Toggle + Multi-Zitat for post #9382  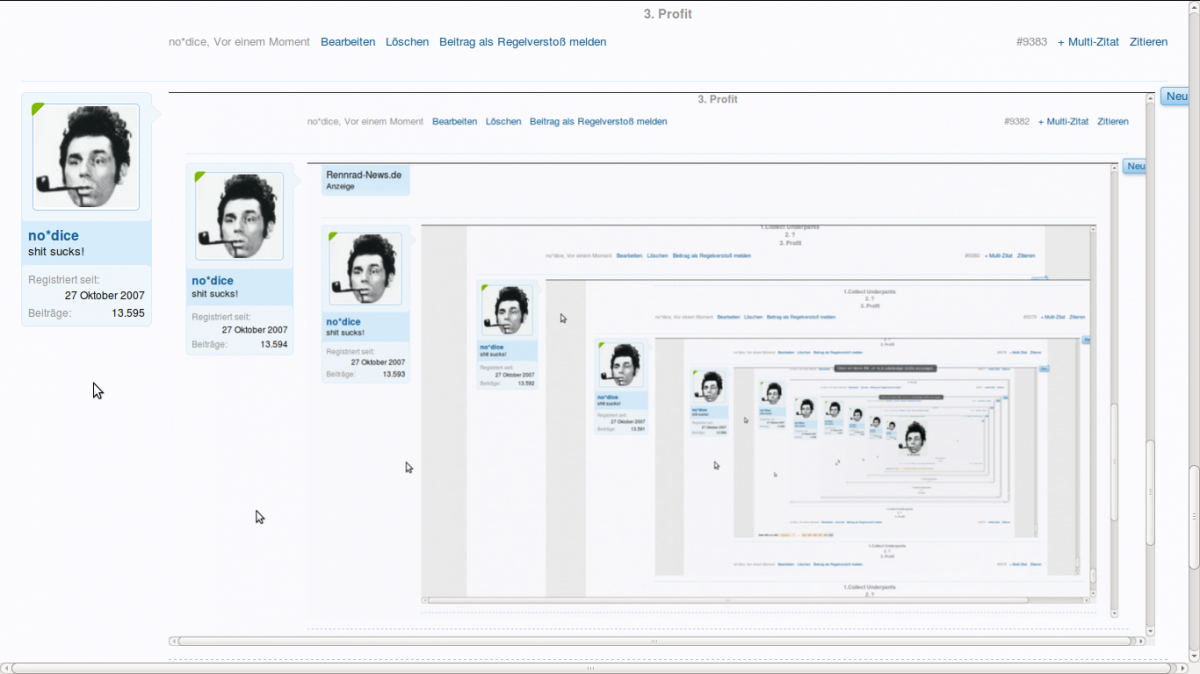1063,122
